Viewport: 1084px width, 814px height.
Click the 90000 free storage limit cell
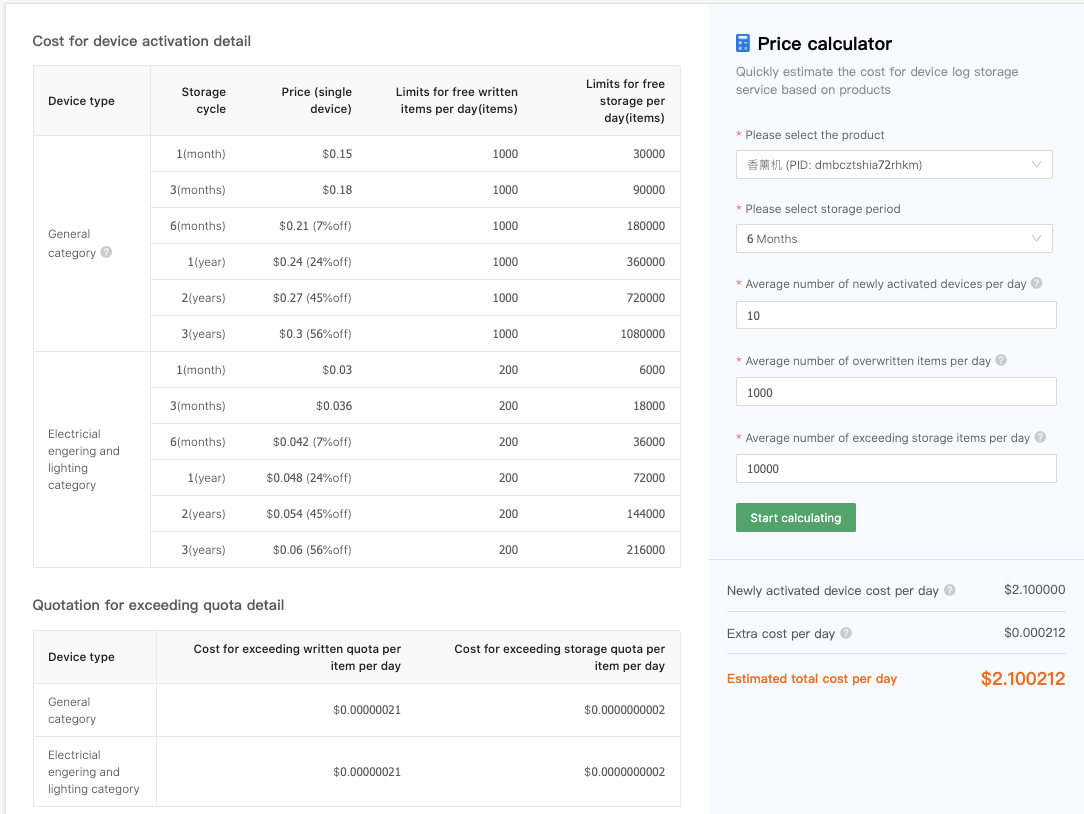click(649, 189)
